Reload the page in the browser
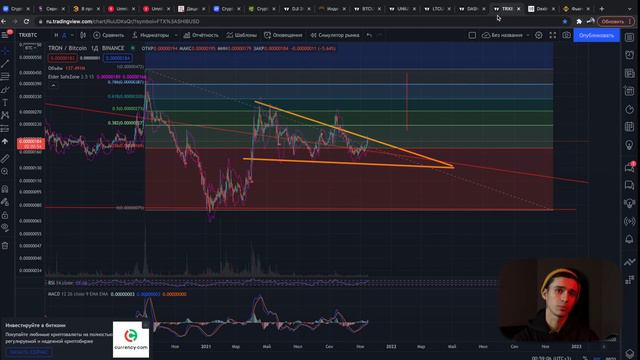Image resolution: width=640 pixels, height=360 pixels. (27, 21)
